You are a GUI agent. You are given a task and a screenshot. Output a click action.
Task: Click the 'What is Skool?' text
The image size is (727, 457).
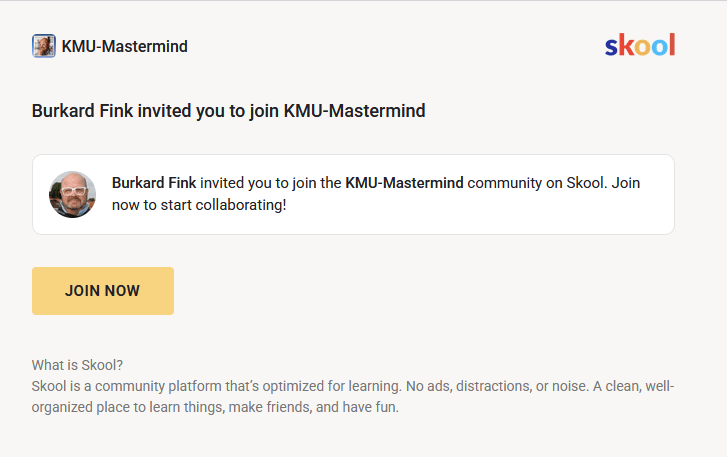point(77,365)
